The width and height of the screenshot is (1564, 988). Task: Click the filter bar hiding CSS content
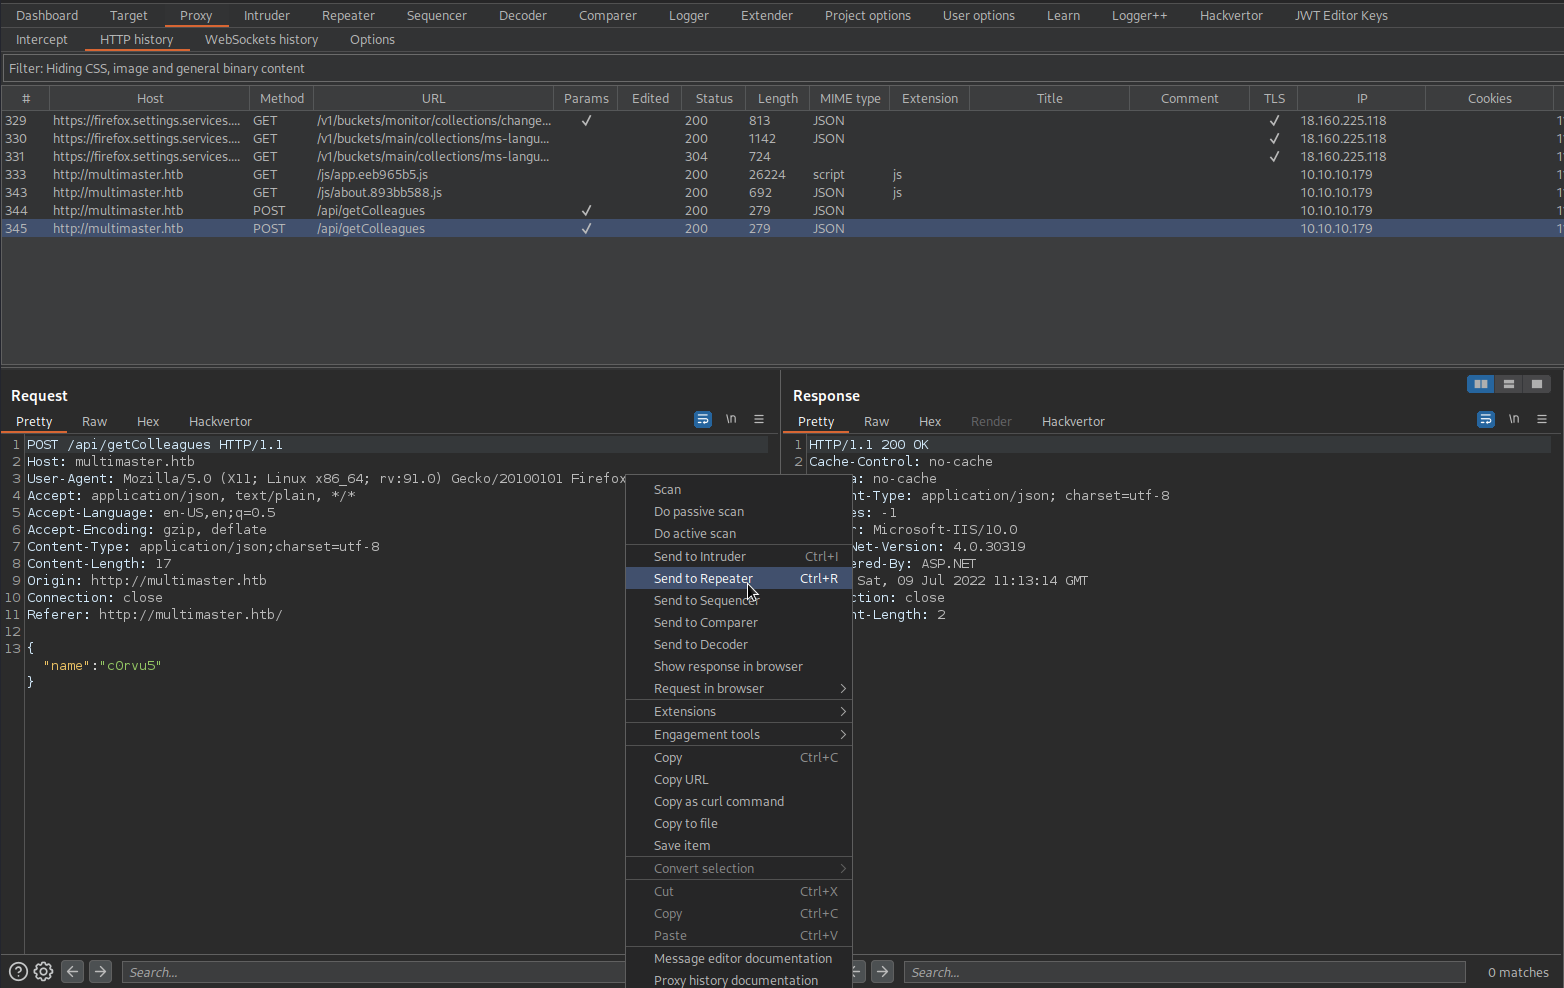click(782, 68)
